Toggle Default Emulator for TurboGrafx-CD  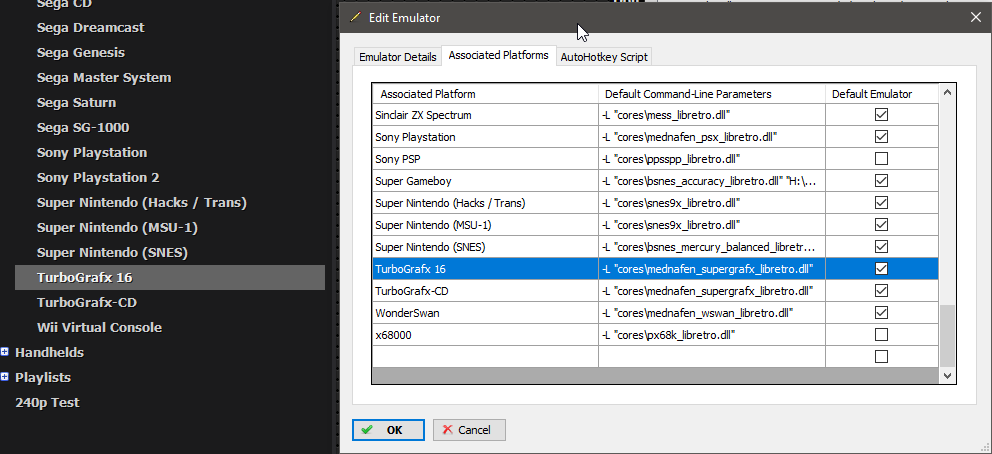pyautogui.click(x=881, y=291)
